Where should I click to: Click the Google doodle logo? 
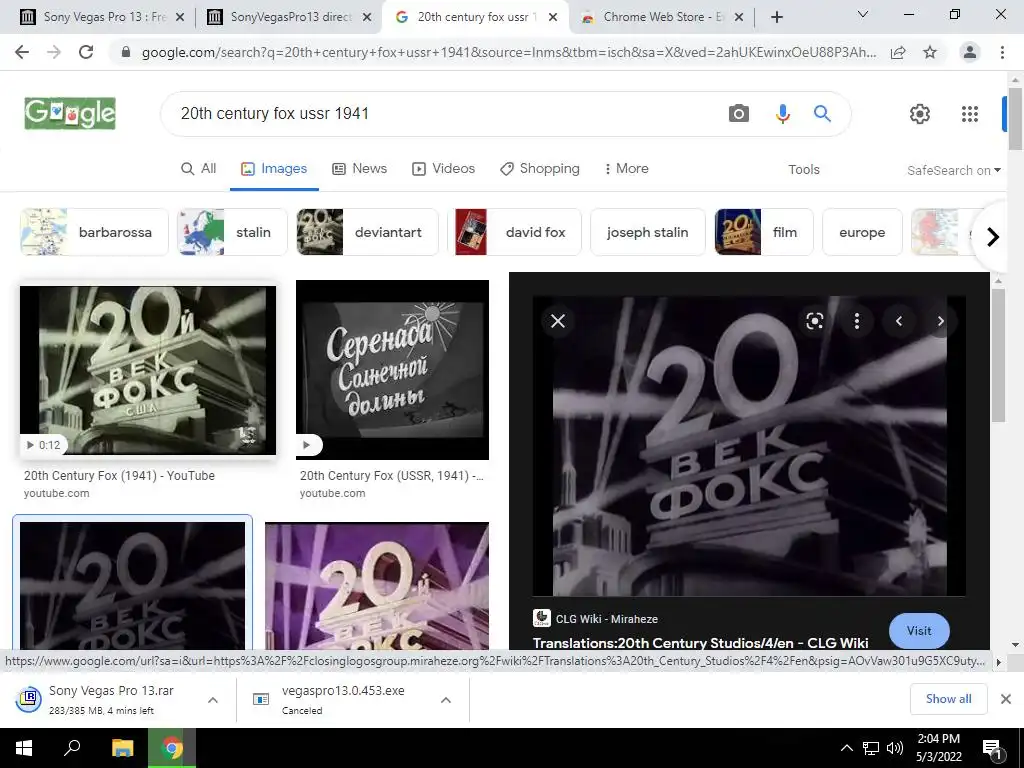(x=70, y=114)
